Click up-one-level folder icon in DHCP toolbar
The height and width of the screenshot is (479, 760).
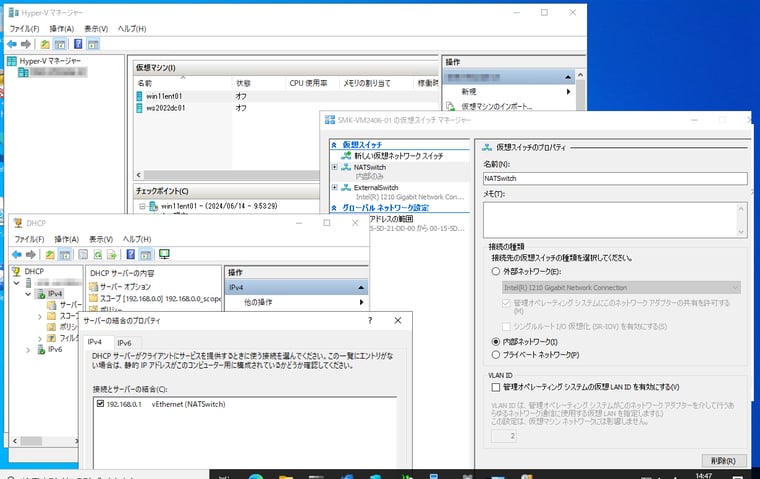(49, 255)
